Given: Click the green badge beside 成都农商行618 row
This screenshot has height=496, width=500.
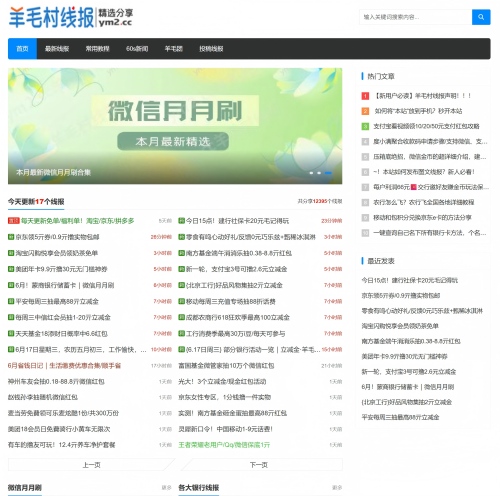Looking at the screenshot, I should [x=181, y=317].
